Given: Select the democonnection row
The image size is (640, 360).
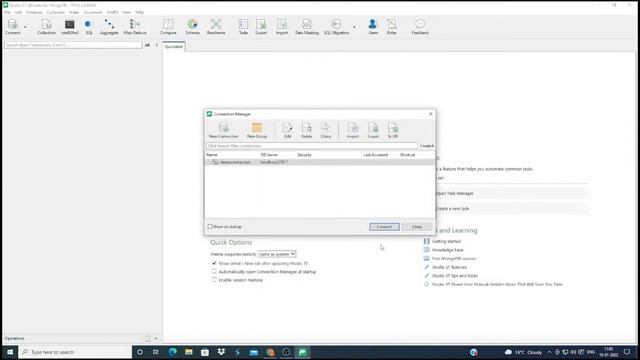Looking at the screenshot, I should 319,162.
